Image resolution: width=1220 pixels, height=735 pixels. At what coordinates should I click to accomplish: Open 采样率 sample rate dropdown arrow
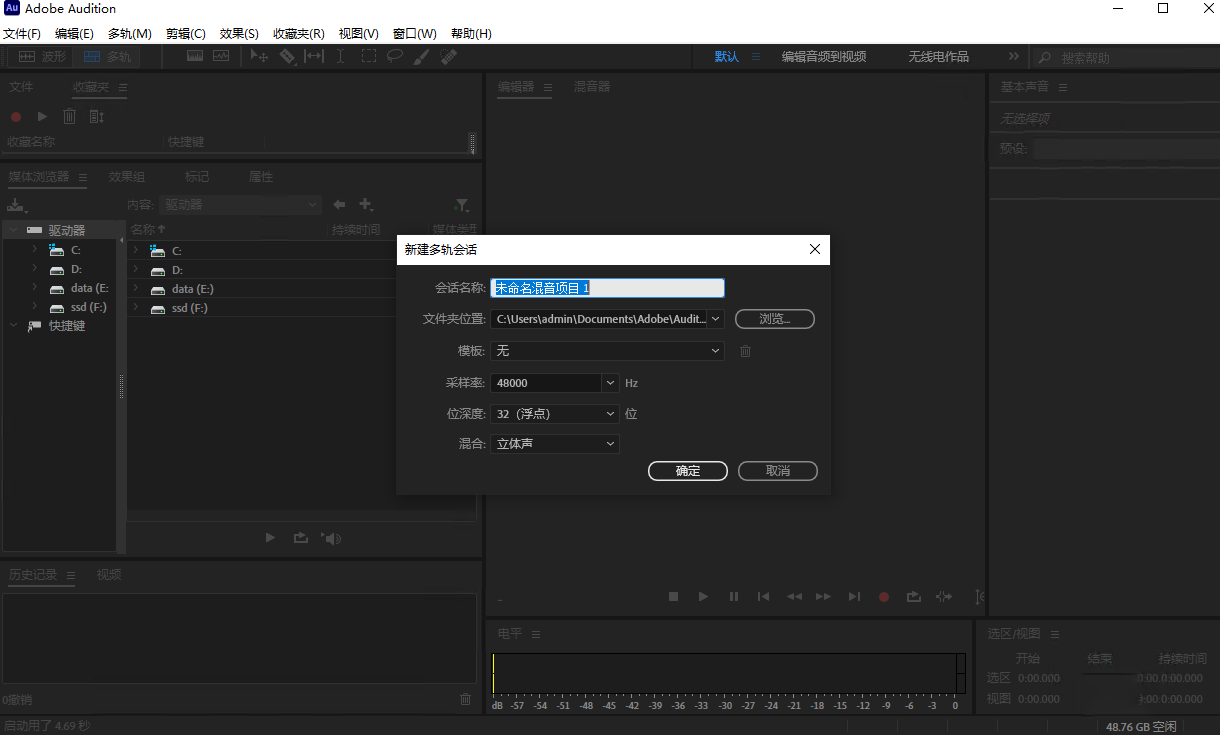611,383
